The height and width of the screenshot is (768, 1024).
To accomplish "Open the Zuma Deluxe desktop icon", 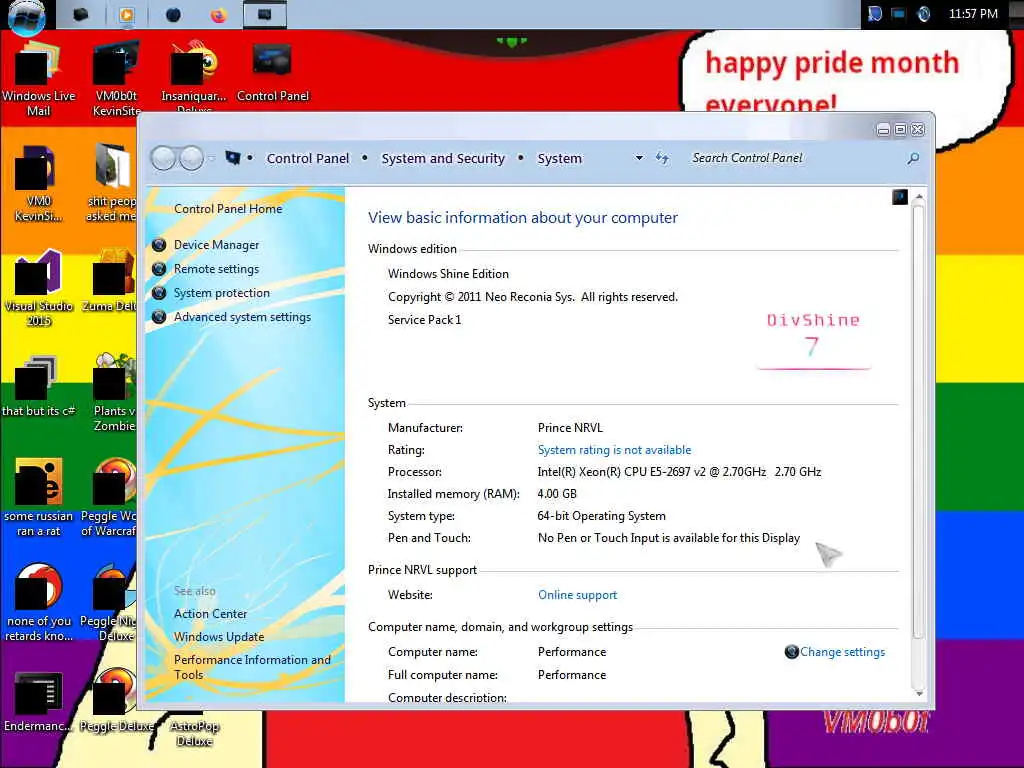I will [x=111, y=281].
